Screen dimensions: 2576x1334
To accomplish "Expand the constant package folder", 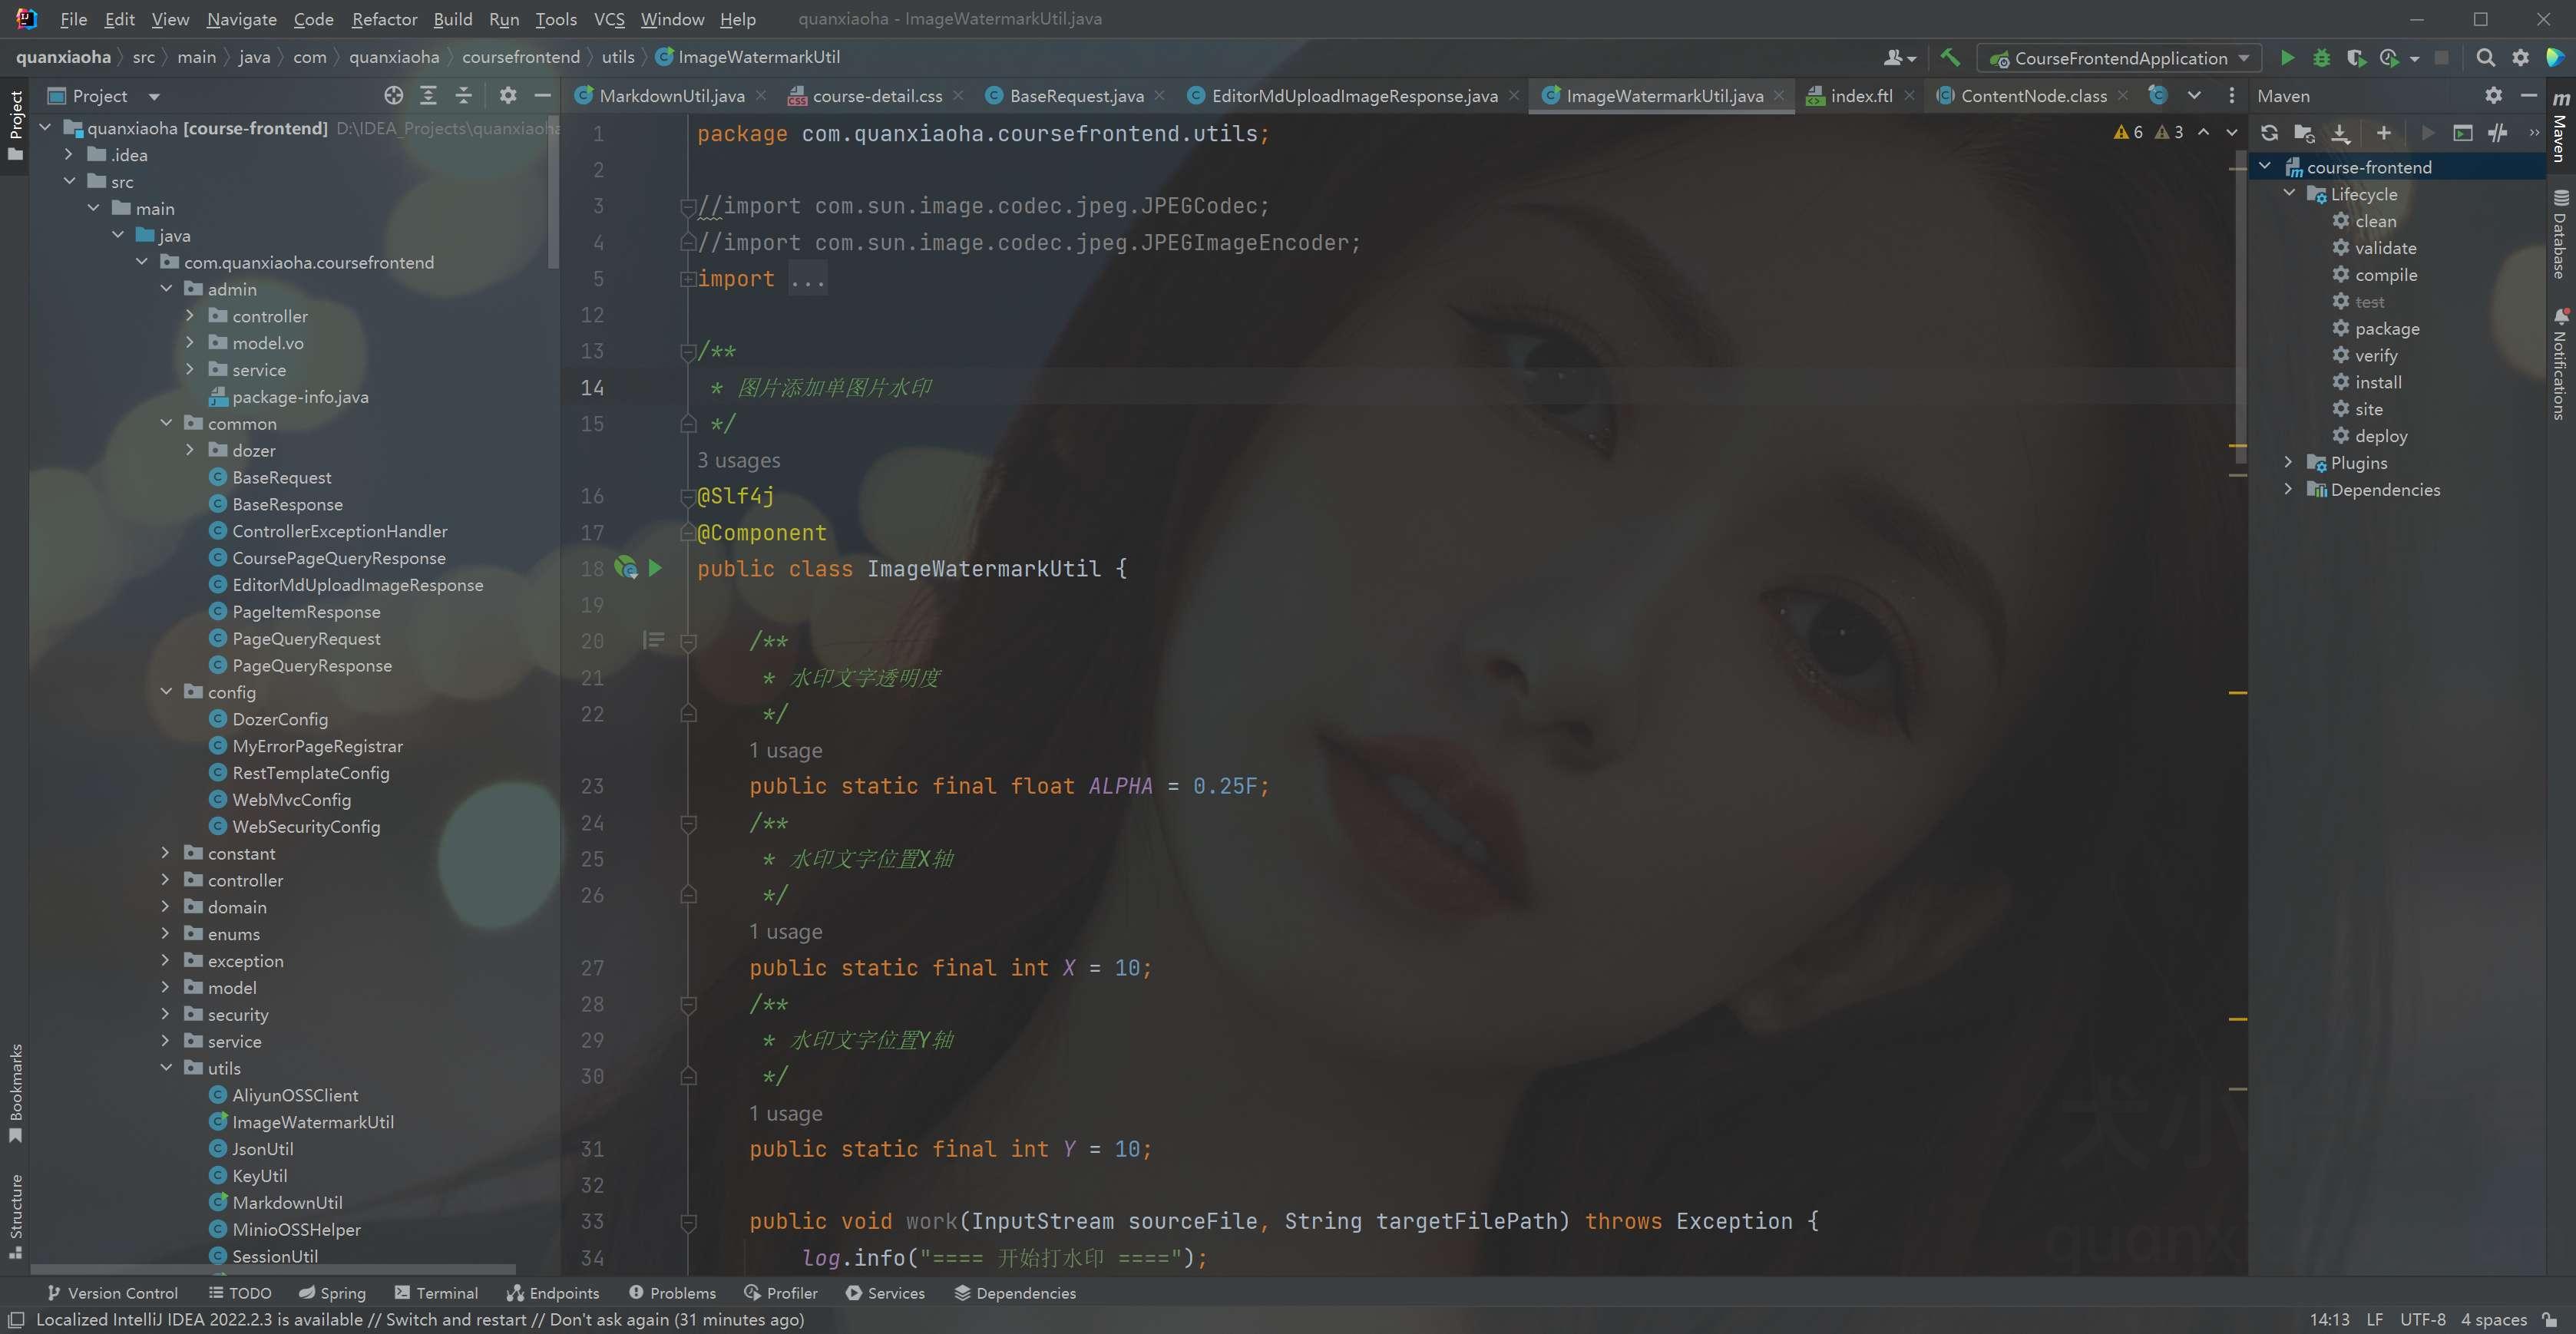I will [x=166, y=853].
